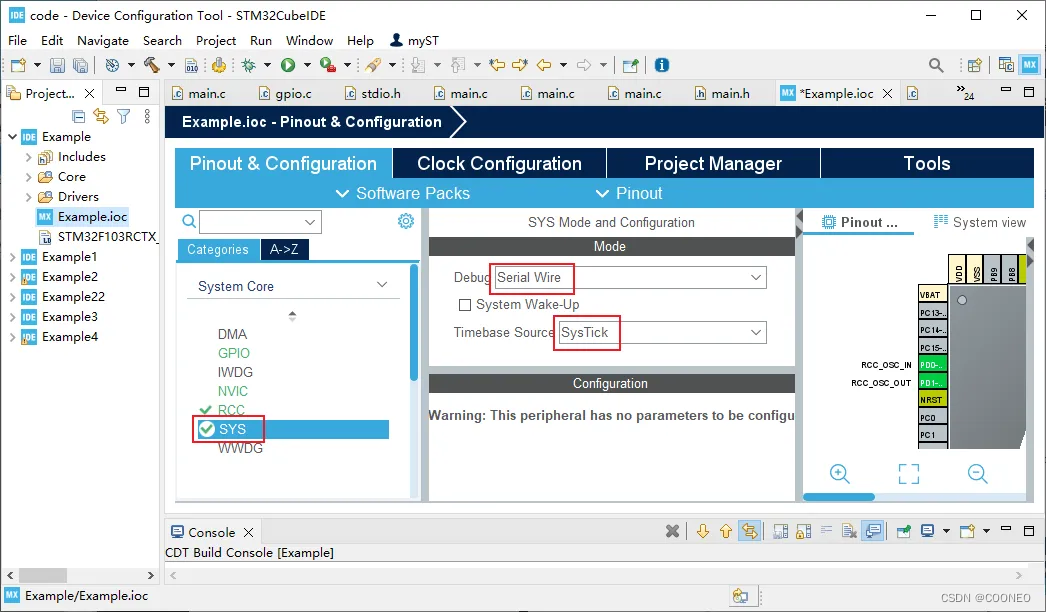Collapse the System Core category

382,285
